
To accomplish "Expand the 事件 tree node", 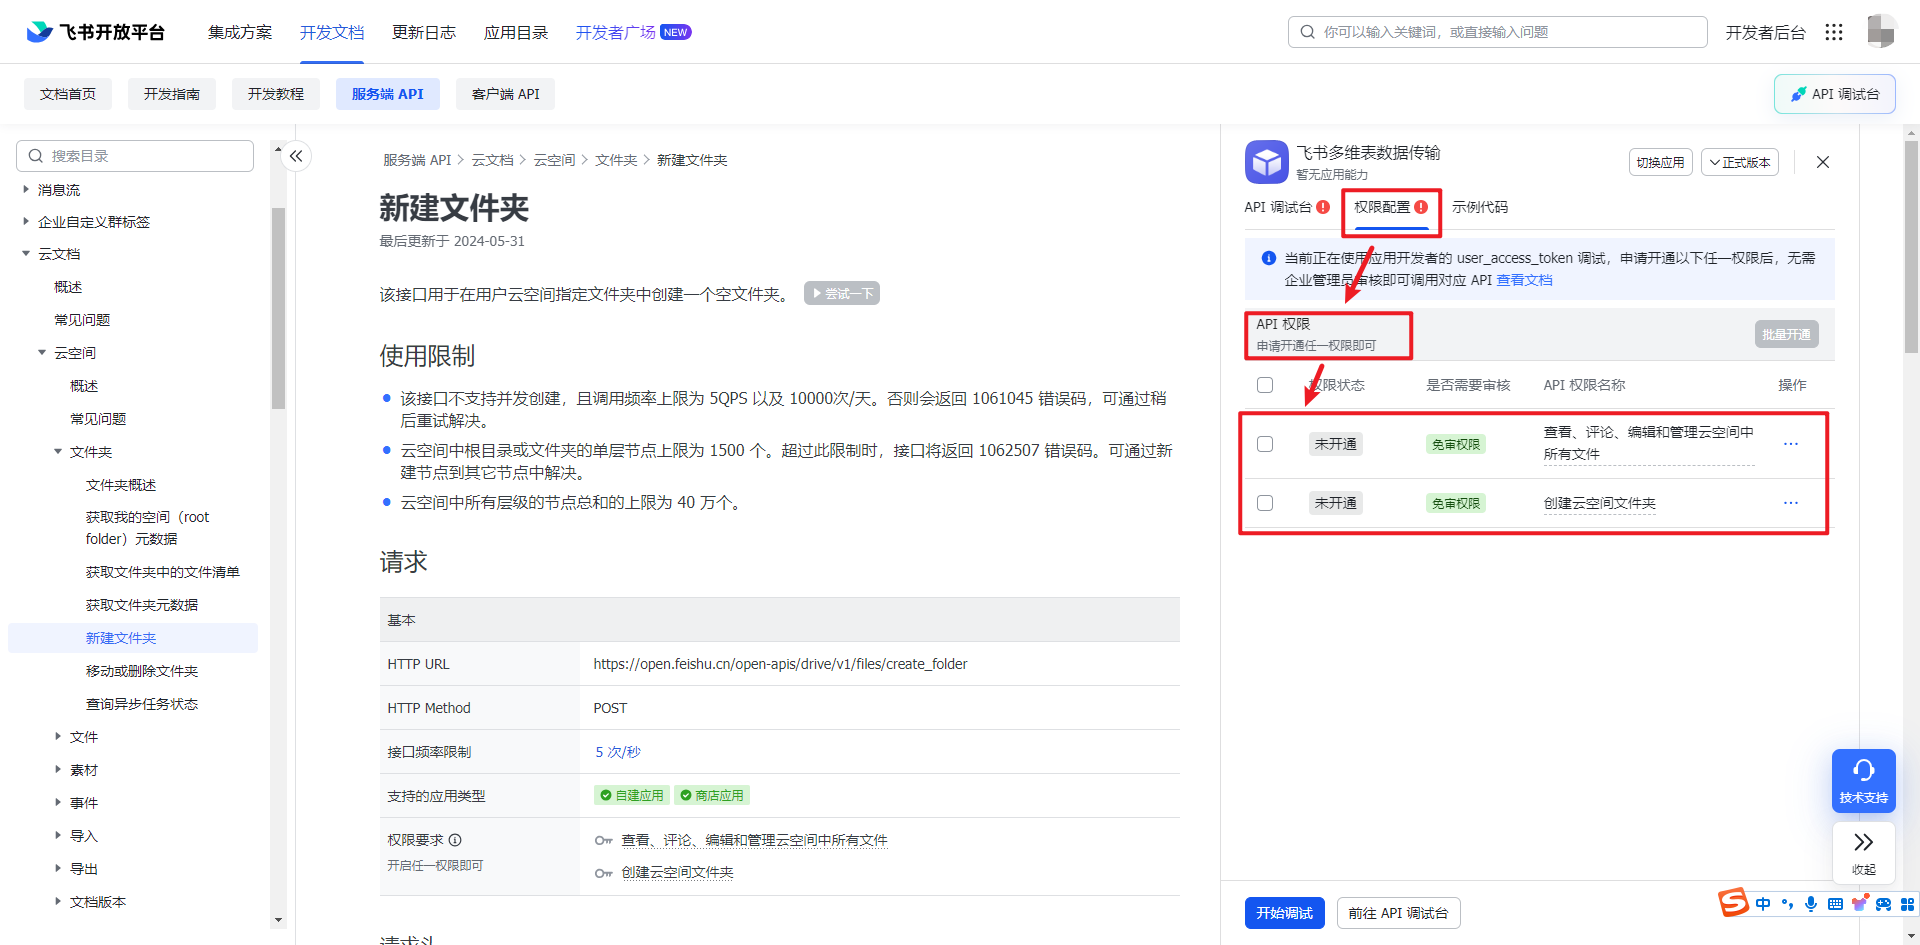I will tap(58, 803).
